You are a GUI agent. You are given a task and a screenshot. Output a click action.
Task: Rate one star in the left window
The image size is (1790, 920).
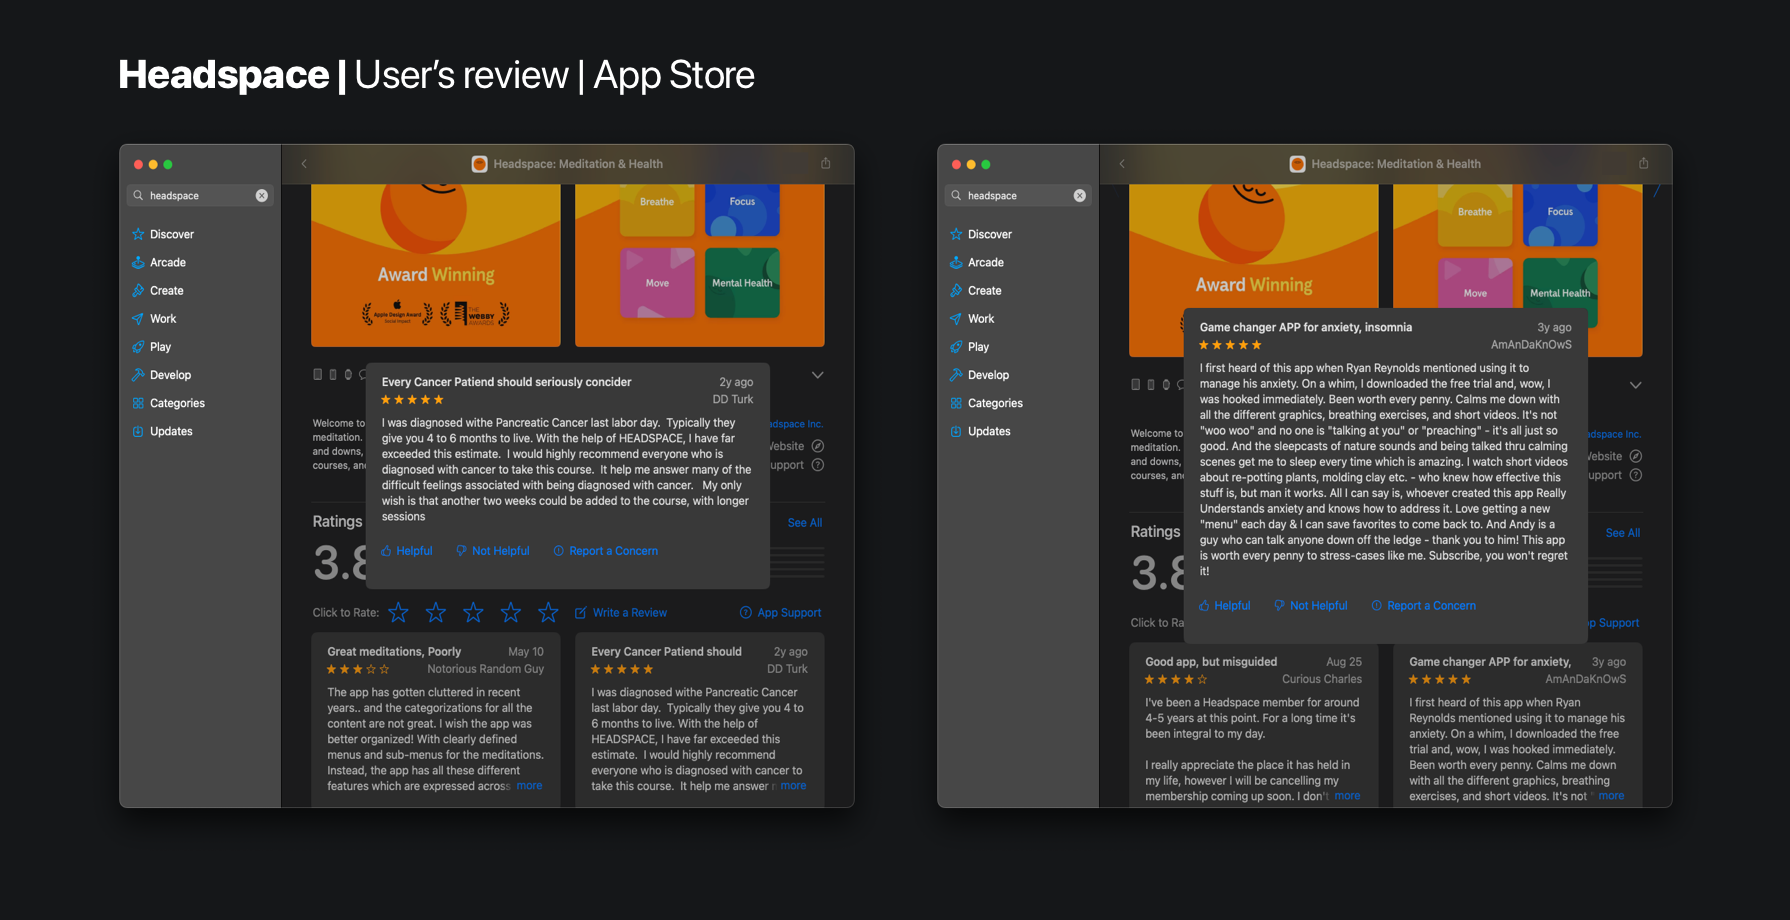[x=398, y=612]
